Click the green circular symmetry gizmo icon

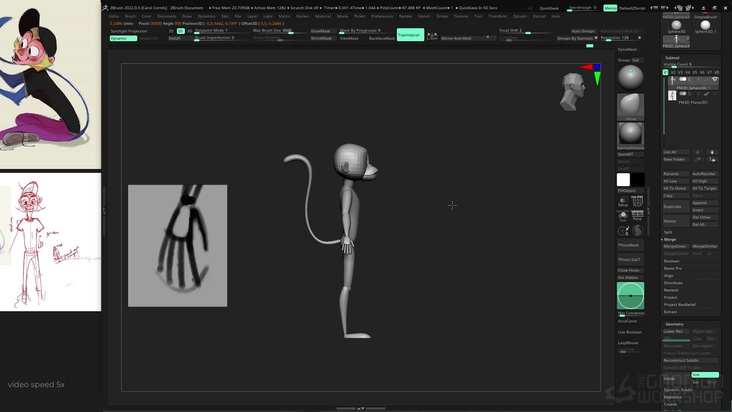630,296
